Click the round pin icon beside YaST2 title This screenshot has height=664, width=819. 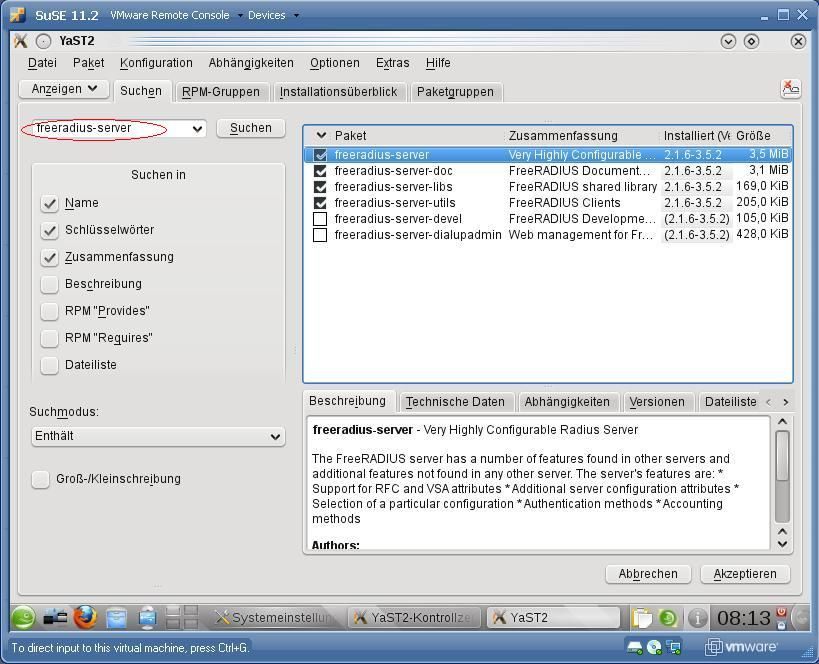(43, 41)
